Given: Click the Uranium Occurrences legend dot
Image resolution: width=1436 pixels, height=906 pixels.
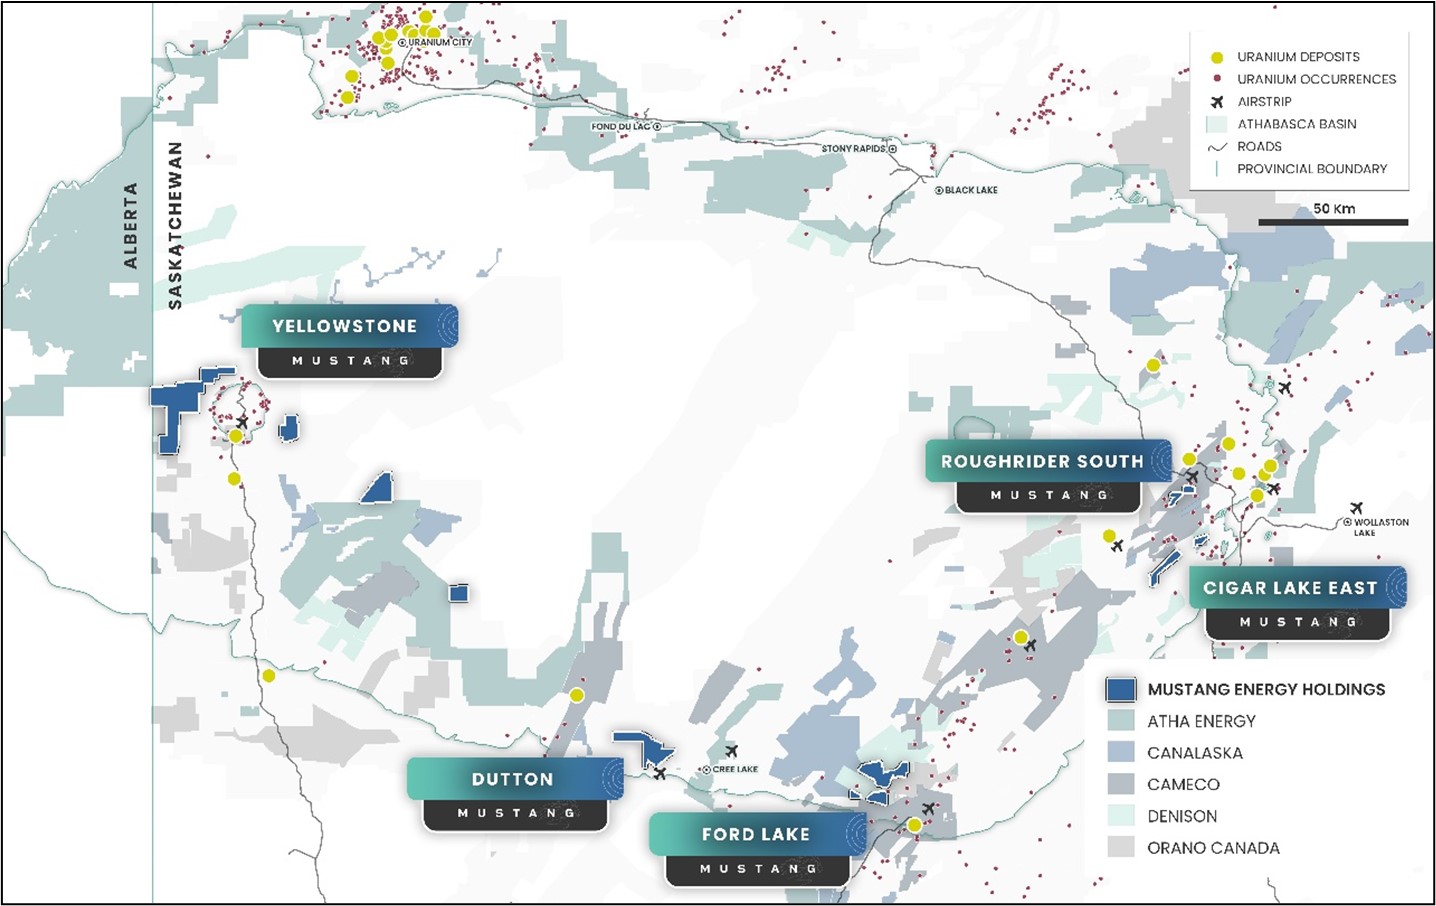Looking at the screenshot, I should (1217, 79).
